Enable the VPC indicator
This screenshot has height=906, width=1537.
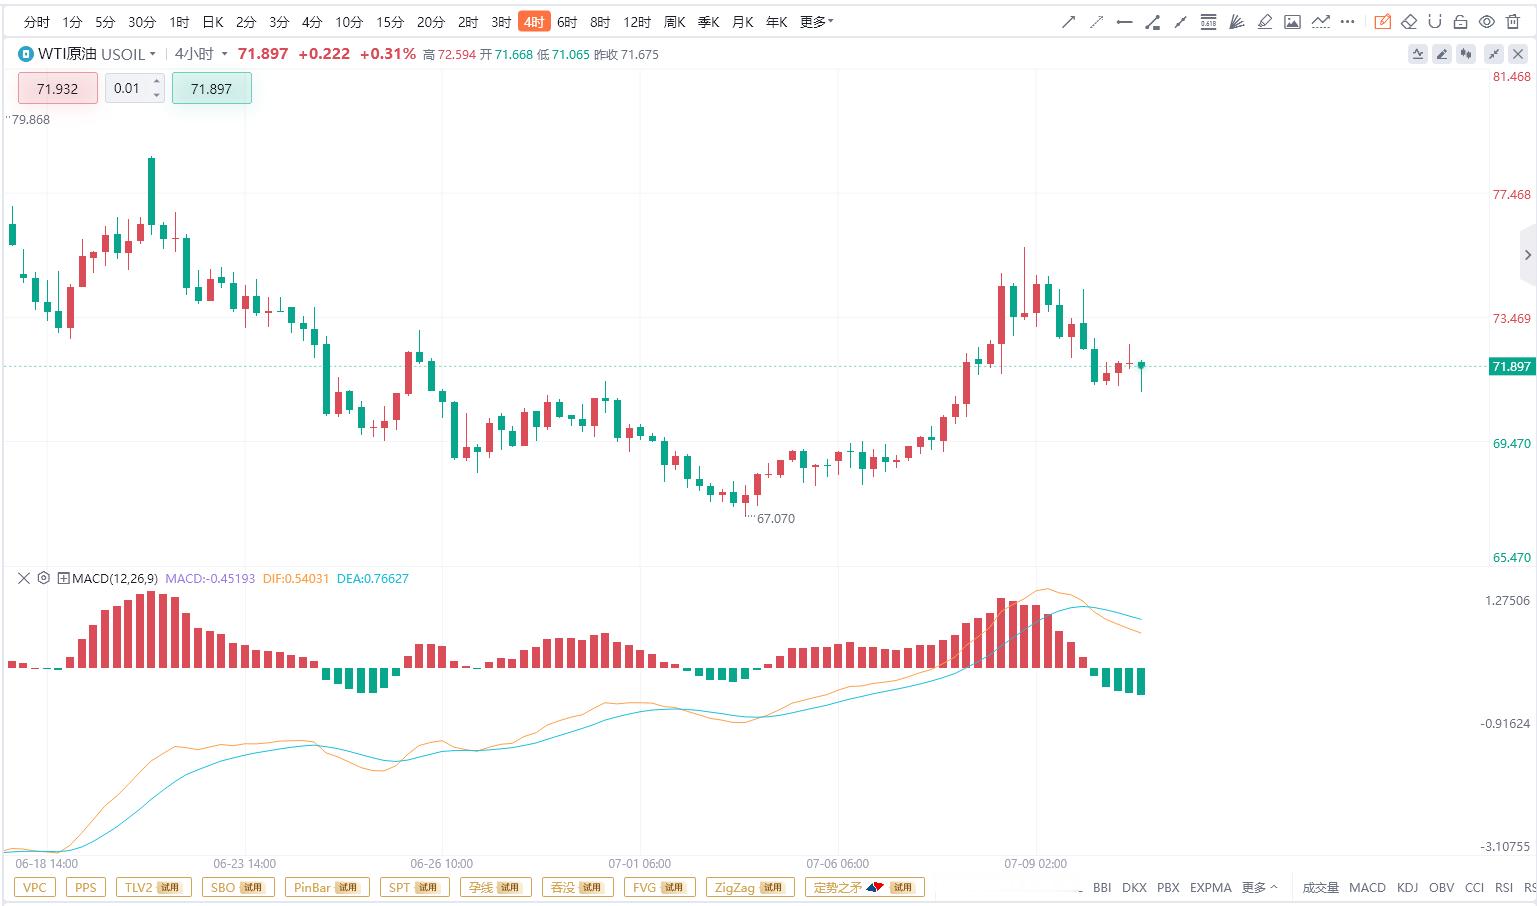(35, 887)
